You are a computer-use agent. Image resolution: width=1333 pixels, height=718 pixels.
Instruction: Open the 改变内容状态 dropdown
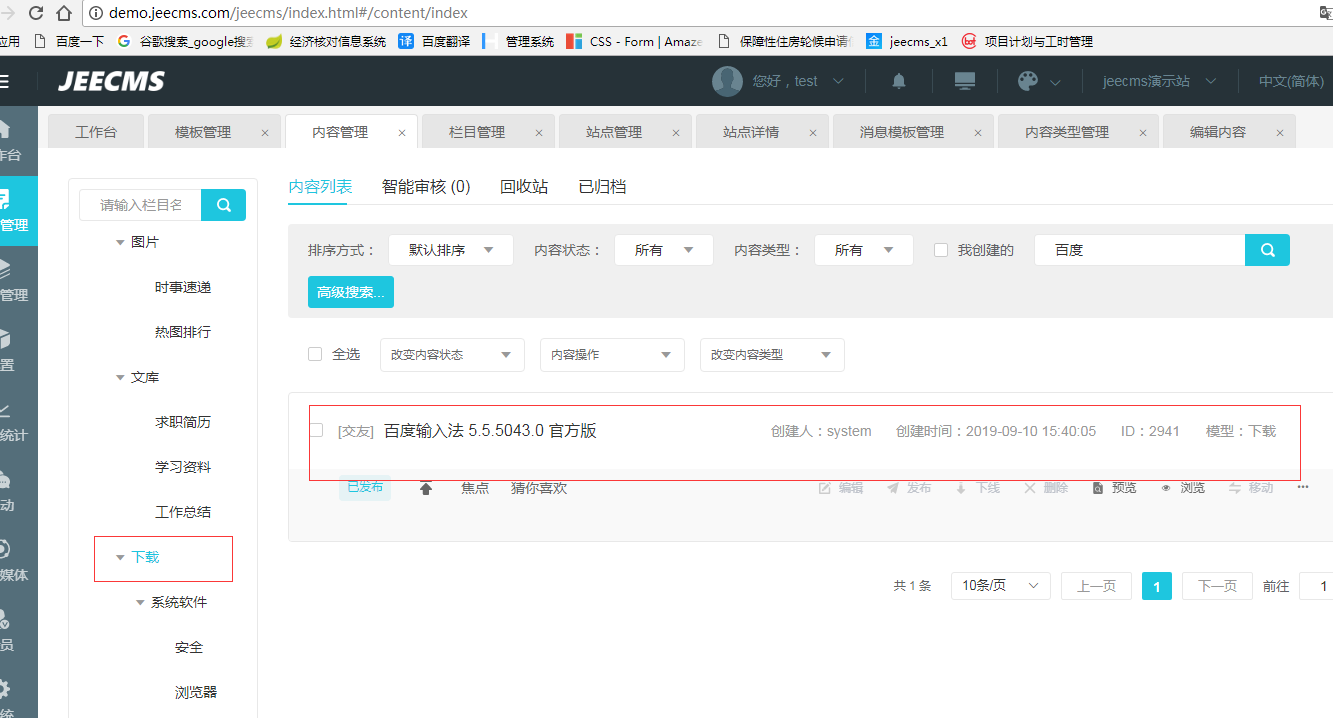(x=452, y=355)
